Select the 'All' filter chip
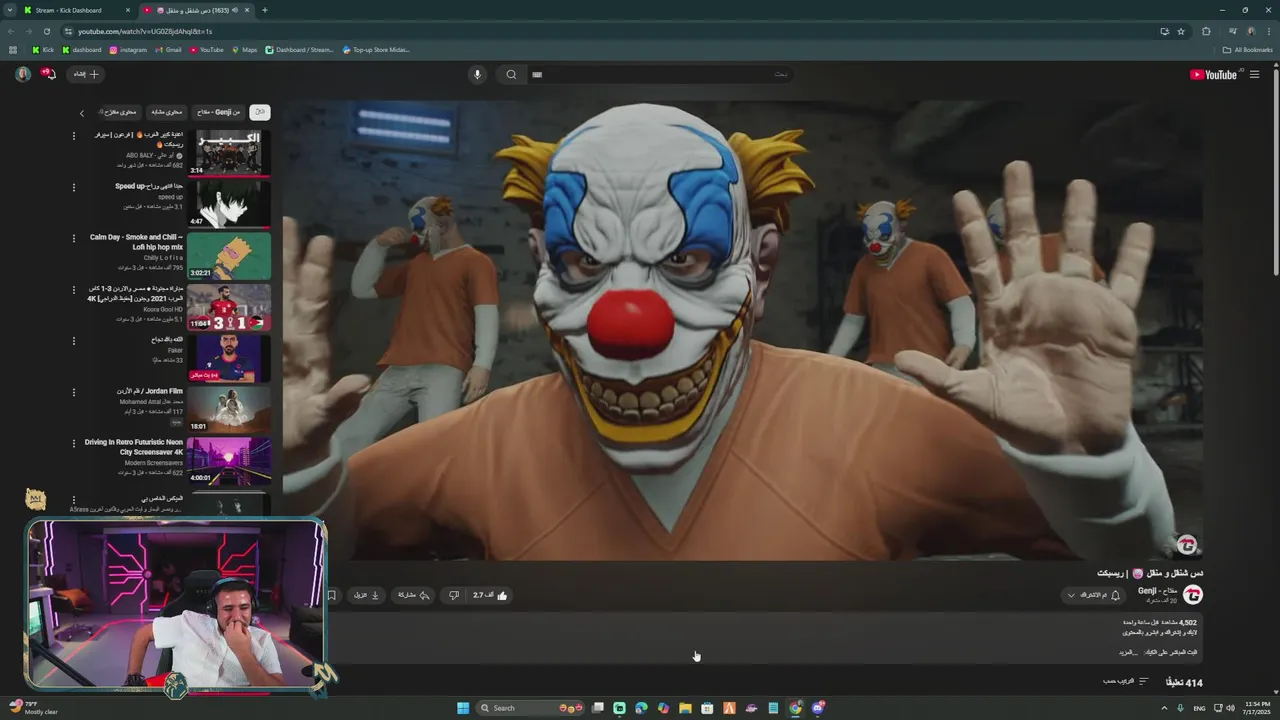The height and width of the screenshot is (720, 1280). [260, 112]
